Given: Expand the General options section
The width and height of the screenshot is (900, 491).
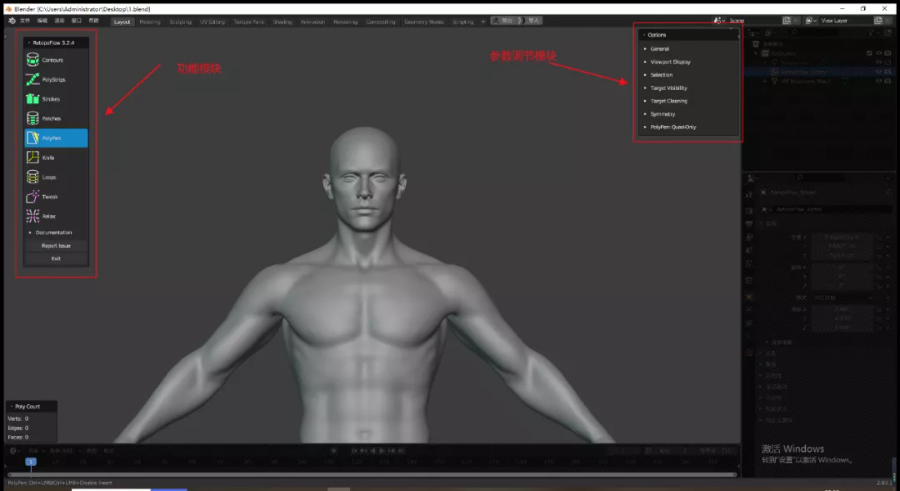Looking at the screenshot, I should click(660, 48).
